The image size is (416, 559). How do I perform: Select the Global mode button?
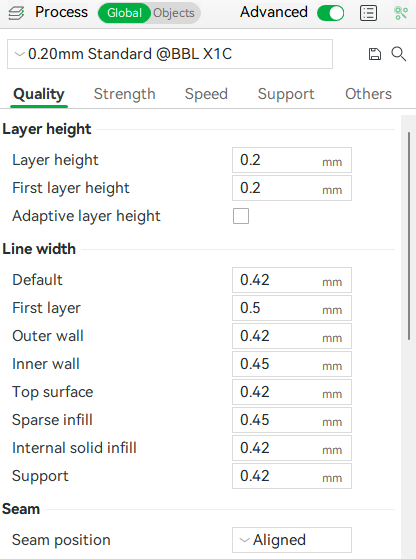[x=124, y=13]
